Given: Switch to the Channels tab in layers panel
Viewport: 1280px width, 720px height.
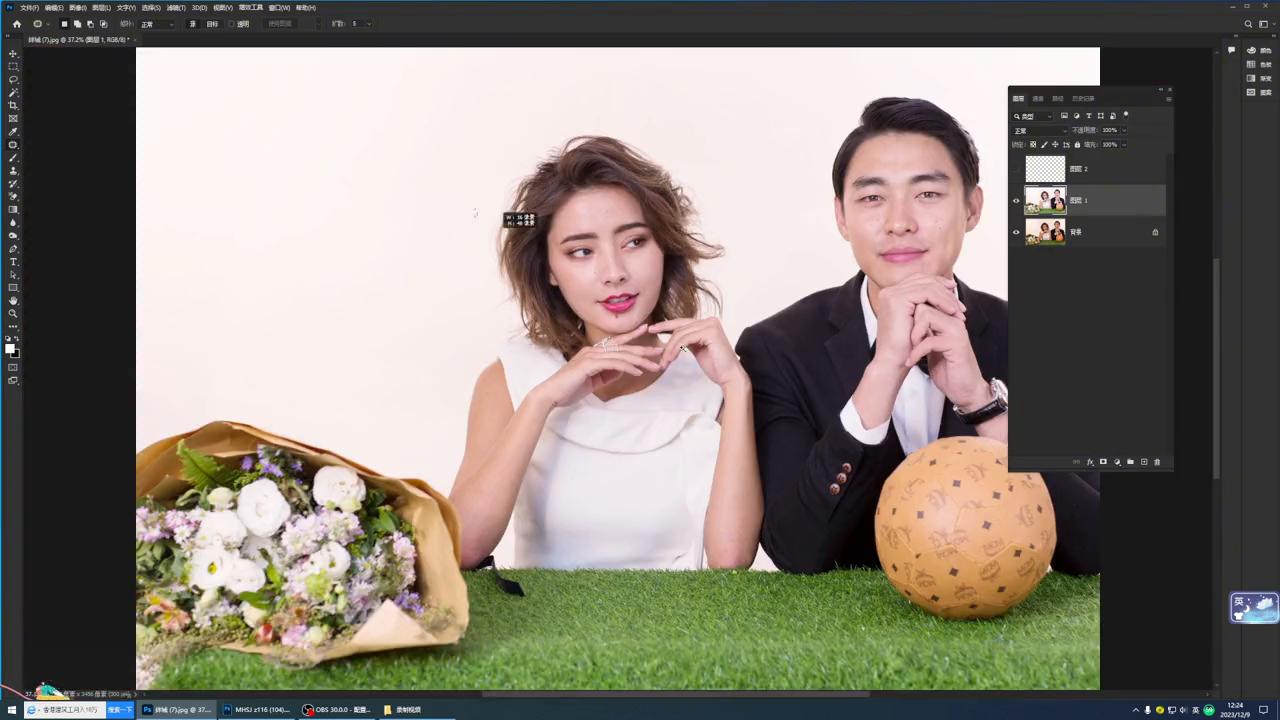Looking at the screenshot, I should [1038, 99].
